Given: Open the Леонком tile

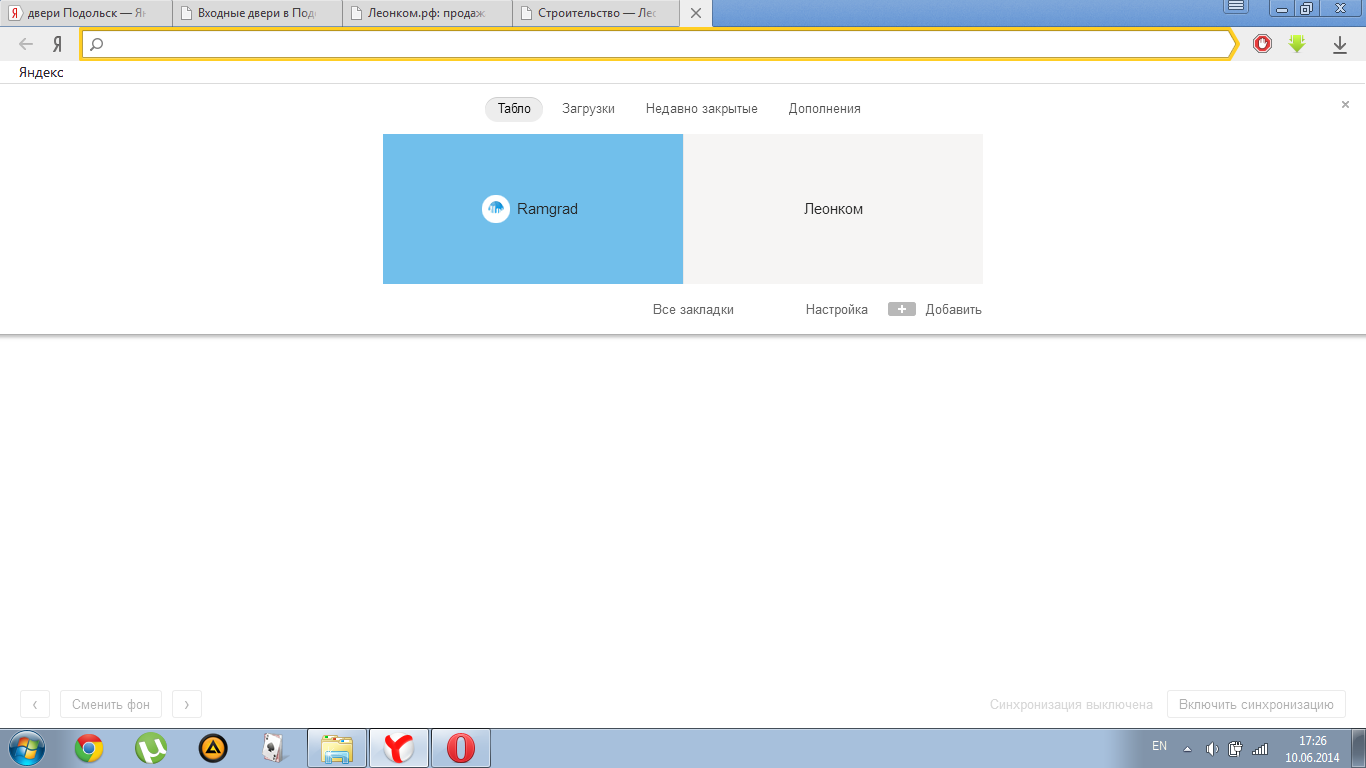Looking at the screenshot, I should tap(833, 209).
